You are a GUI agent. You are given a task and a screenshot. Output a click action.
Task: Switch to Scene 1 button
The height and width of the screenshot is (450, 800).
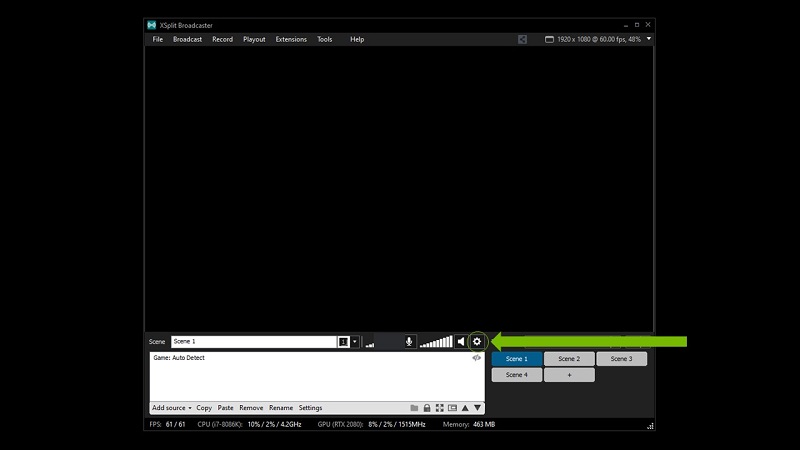(x=517, y=359)
